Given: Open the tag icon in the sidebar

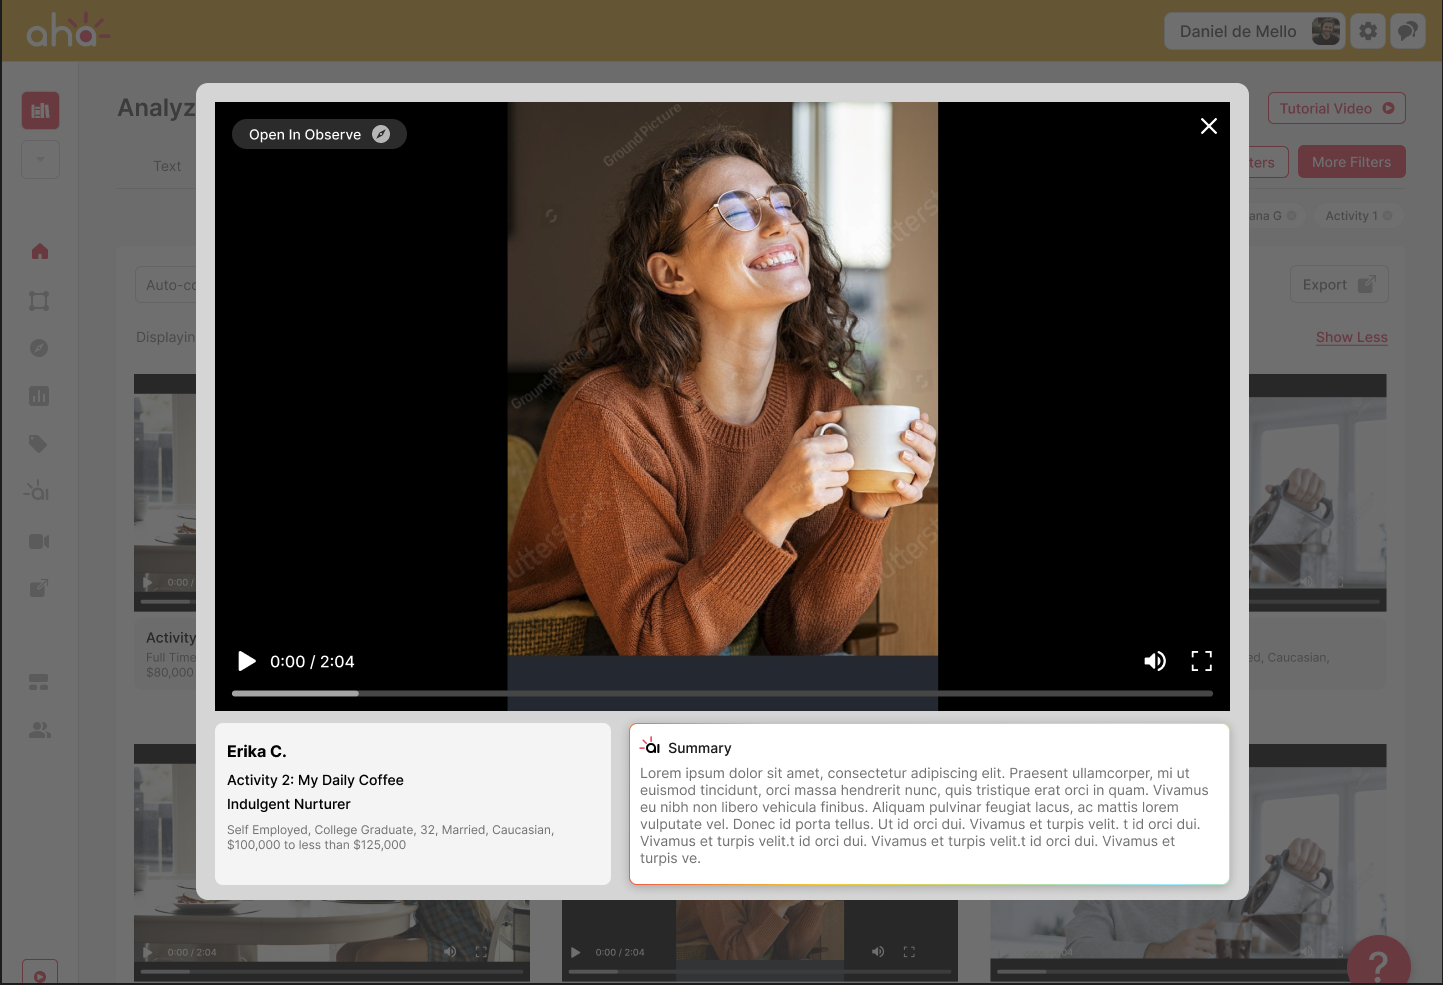Looking at the screenshot, I should (x=39, y=444).
